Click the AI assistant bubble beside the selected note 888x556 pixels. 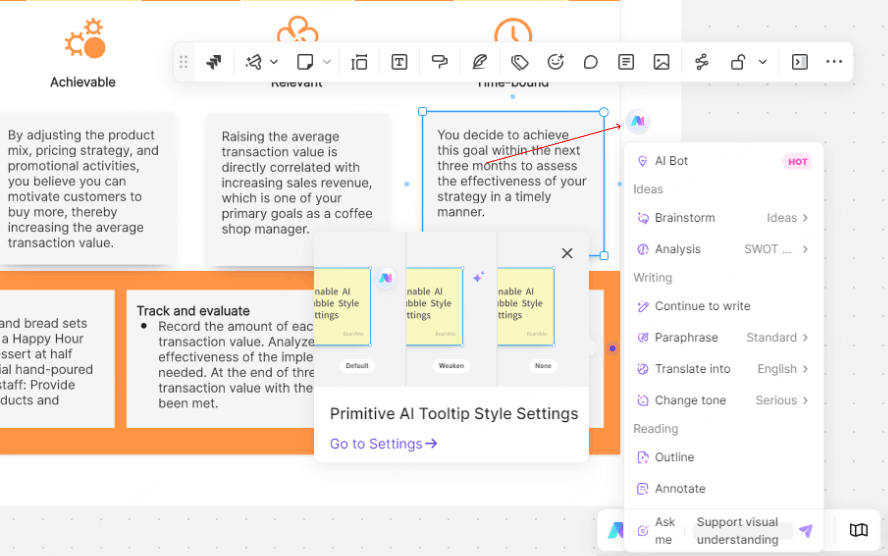click(x=638, y=121)
